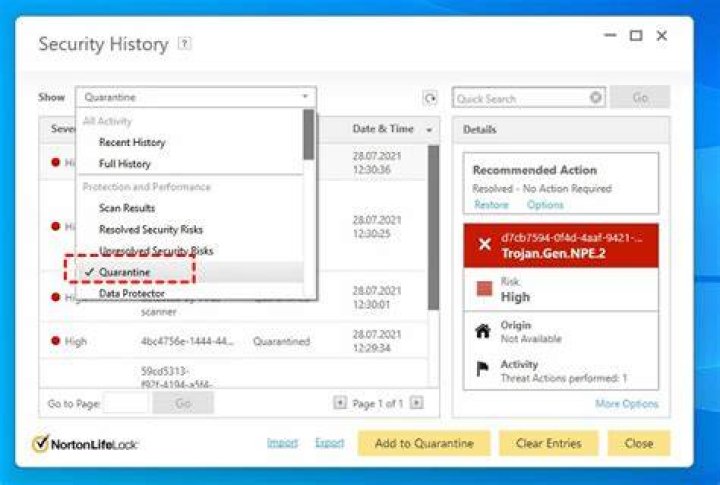The image size is (720, 485).
Task: Choose Resolved Security Risks option
Action: click(151, 230)
